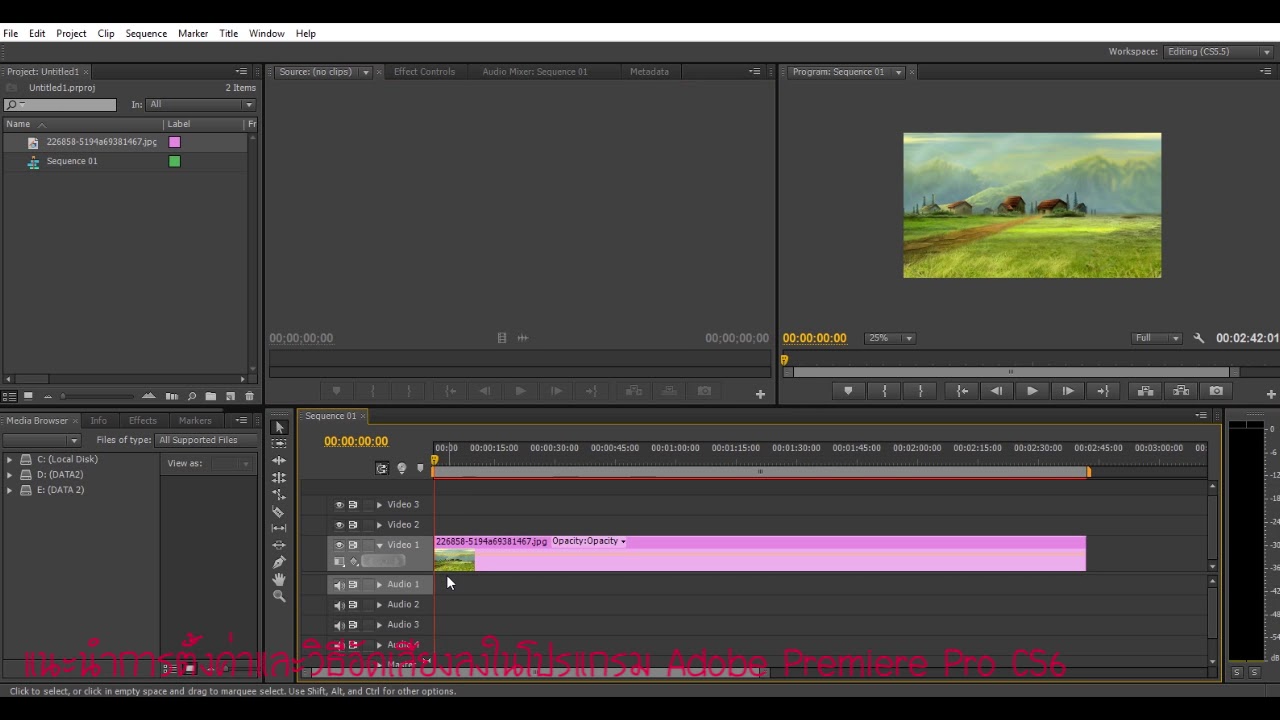
Task: Mute Audio 1 track speaker toggle
Action: coord(339,585)
